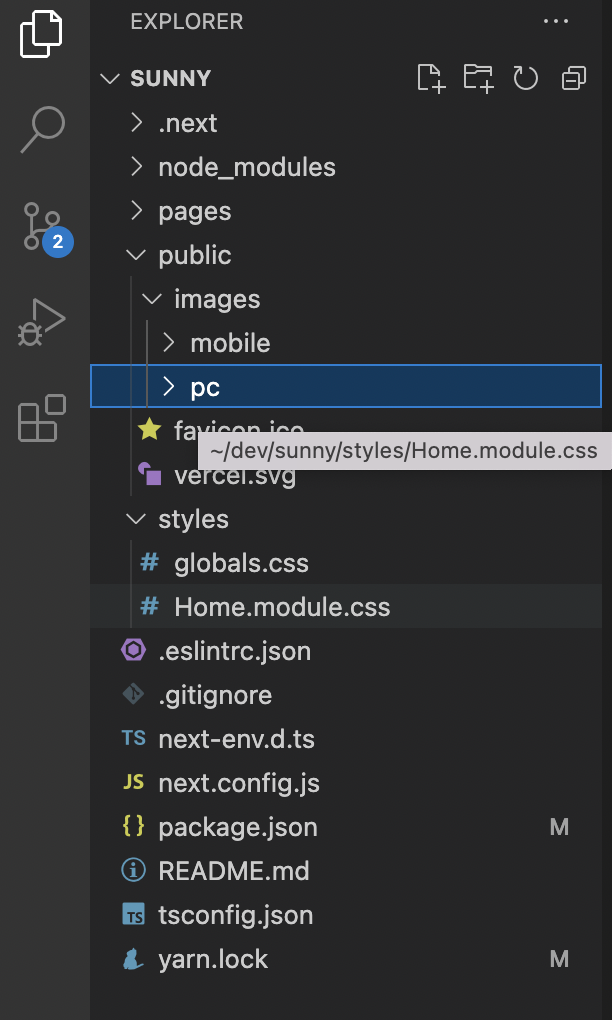Expand the .next folder
Viewport: 612px width, 1020px height.
point(188,123)
